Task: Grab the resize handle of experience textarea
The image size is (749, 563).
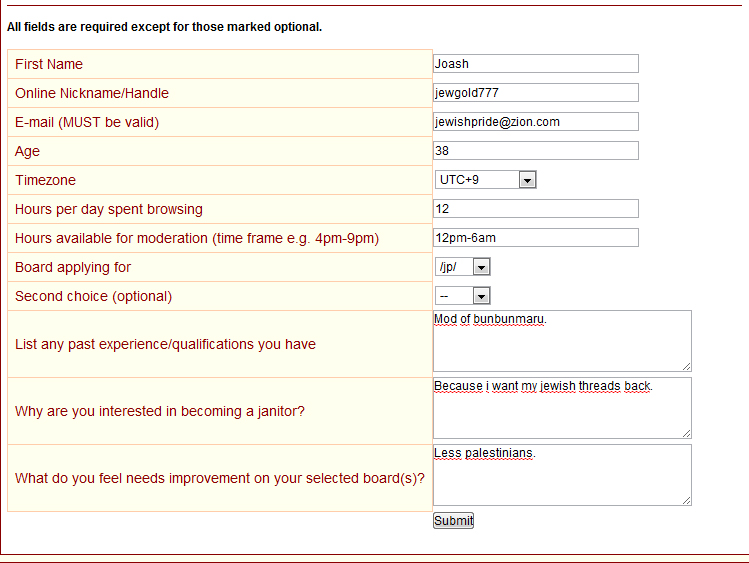Action: click(686, 367)
